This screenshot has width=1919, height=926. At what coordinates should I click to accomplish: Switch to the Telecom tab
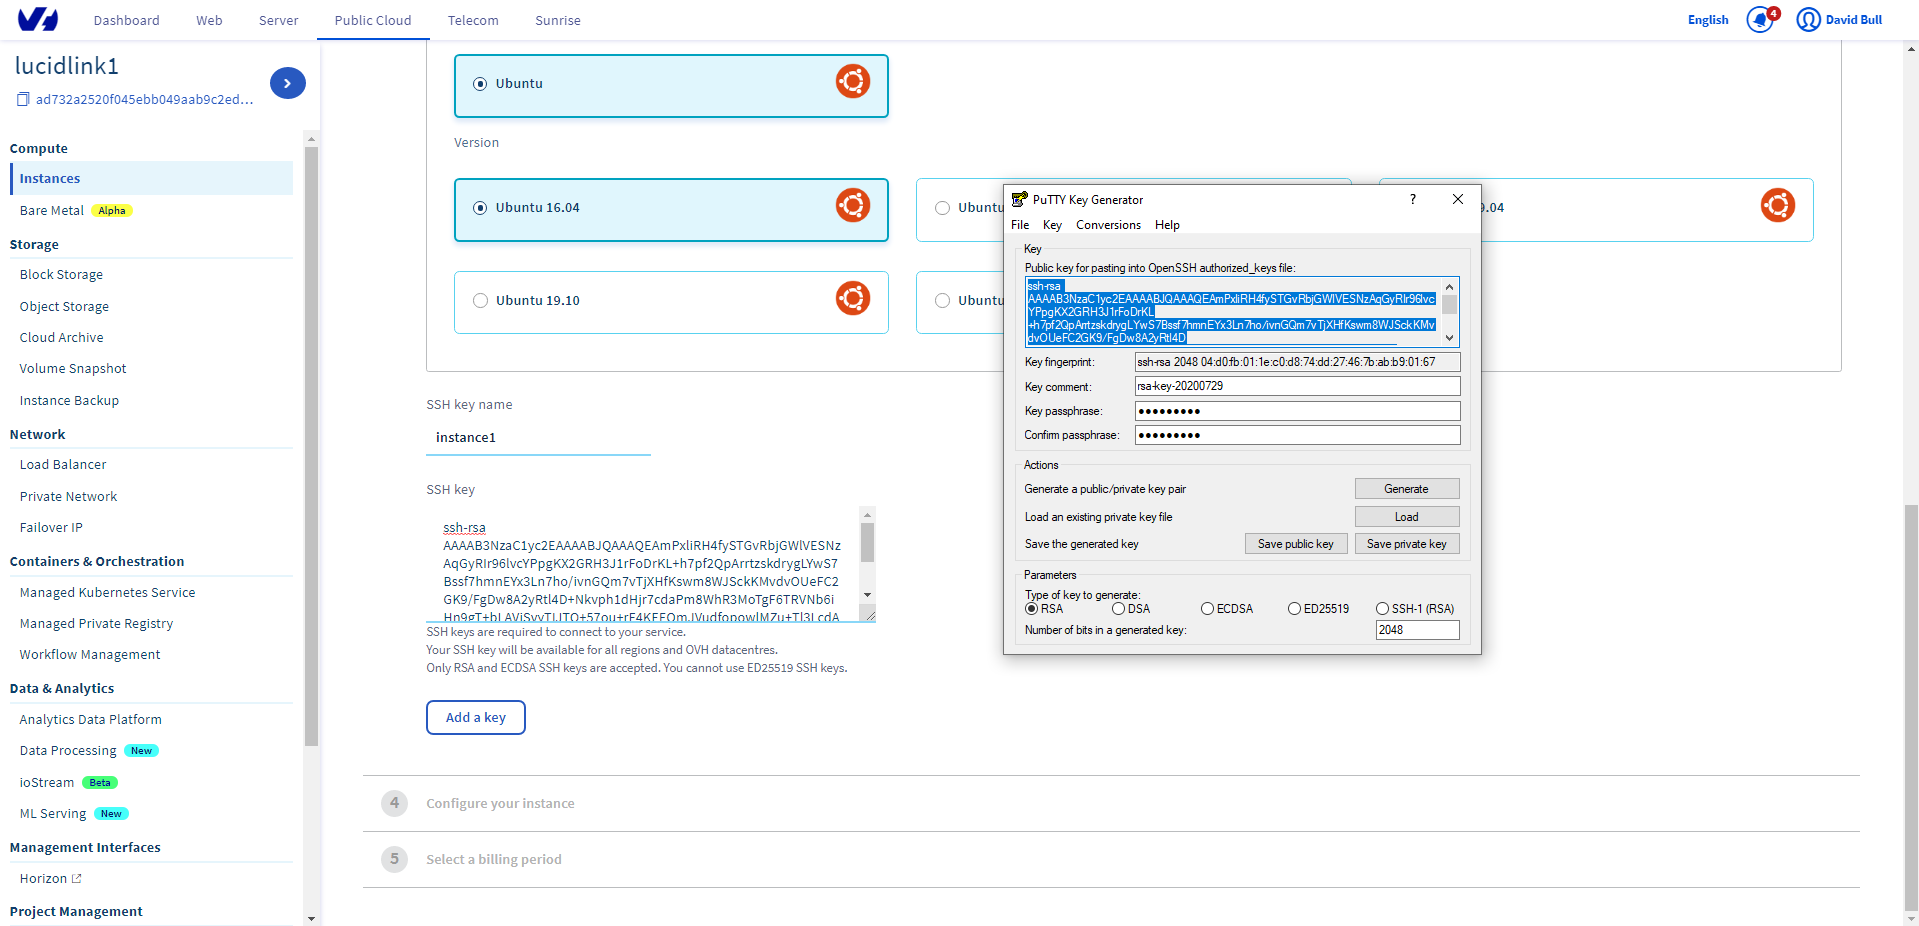[x=473, y=20]
